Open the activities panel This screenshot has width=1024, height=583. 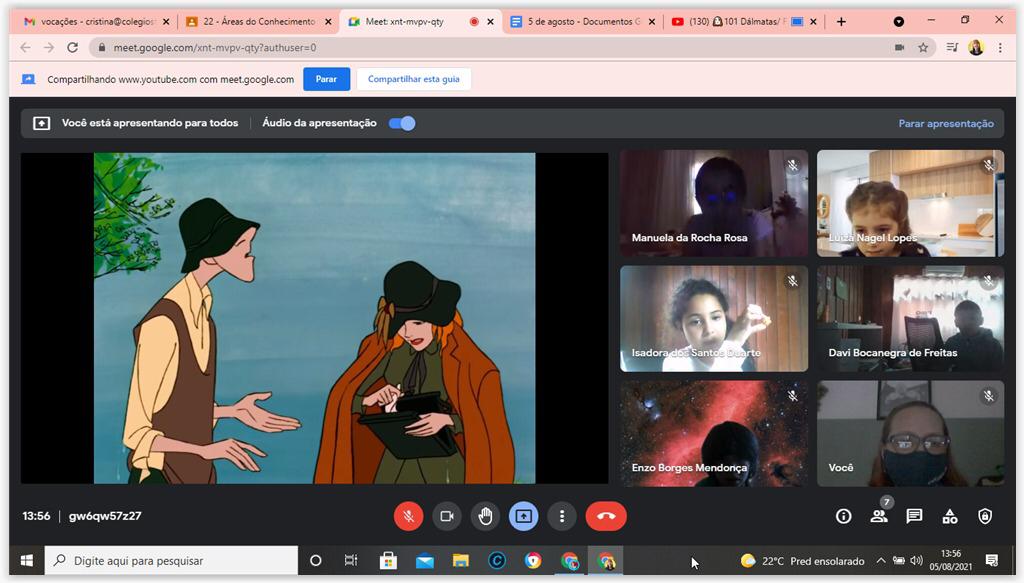[950, 516]
